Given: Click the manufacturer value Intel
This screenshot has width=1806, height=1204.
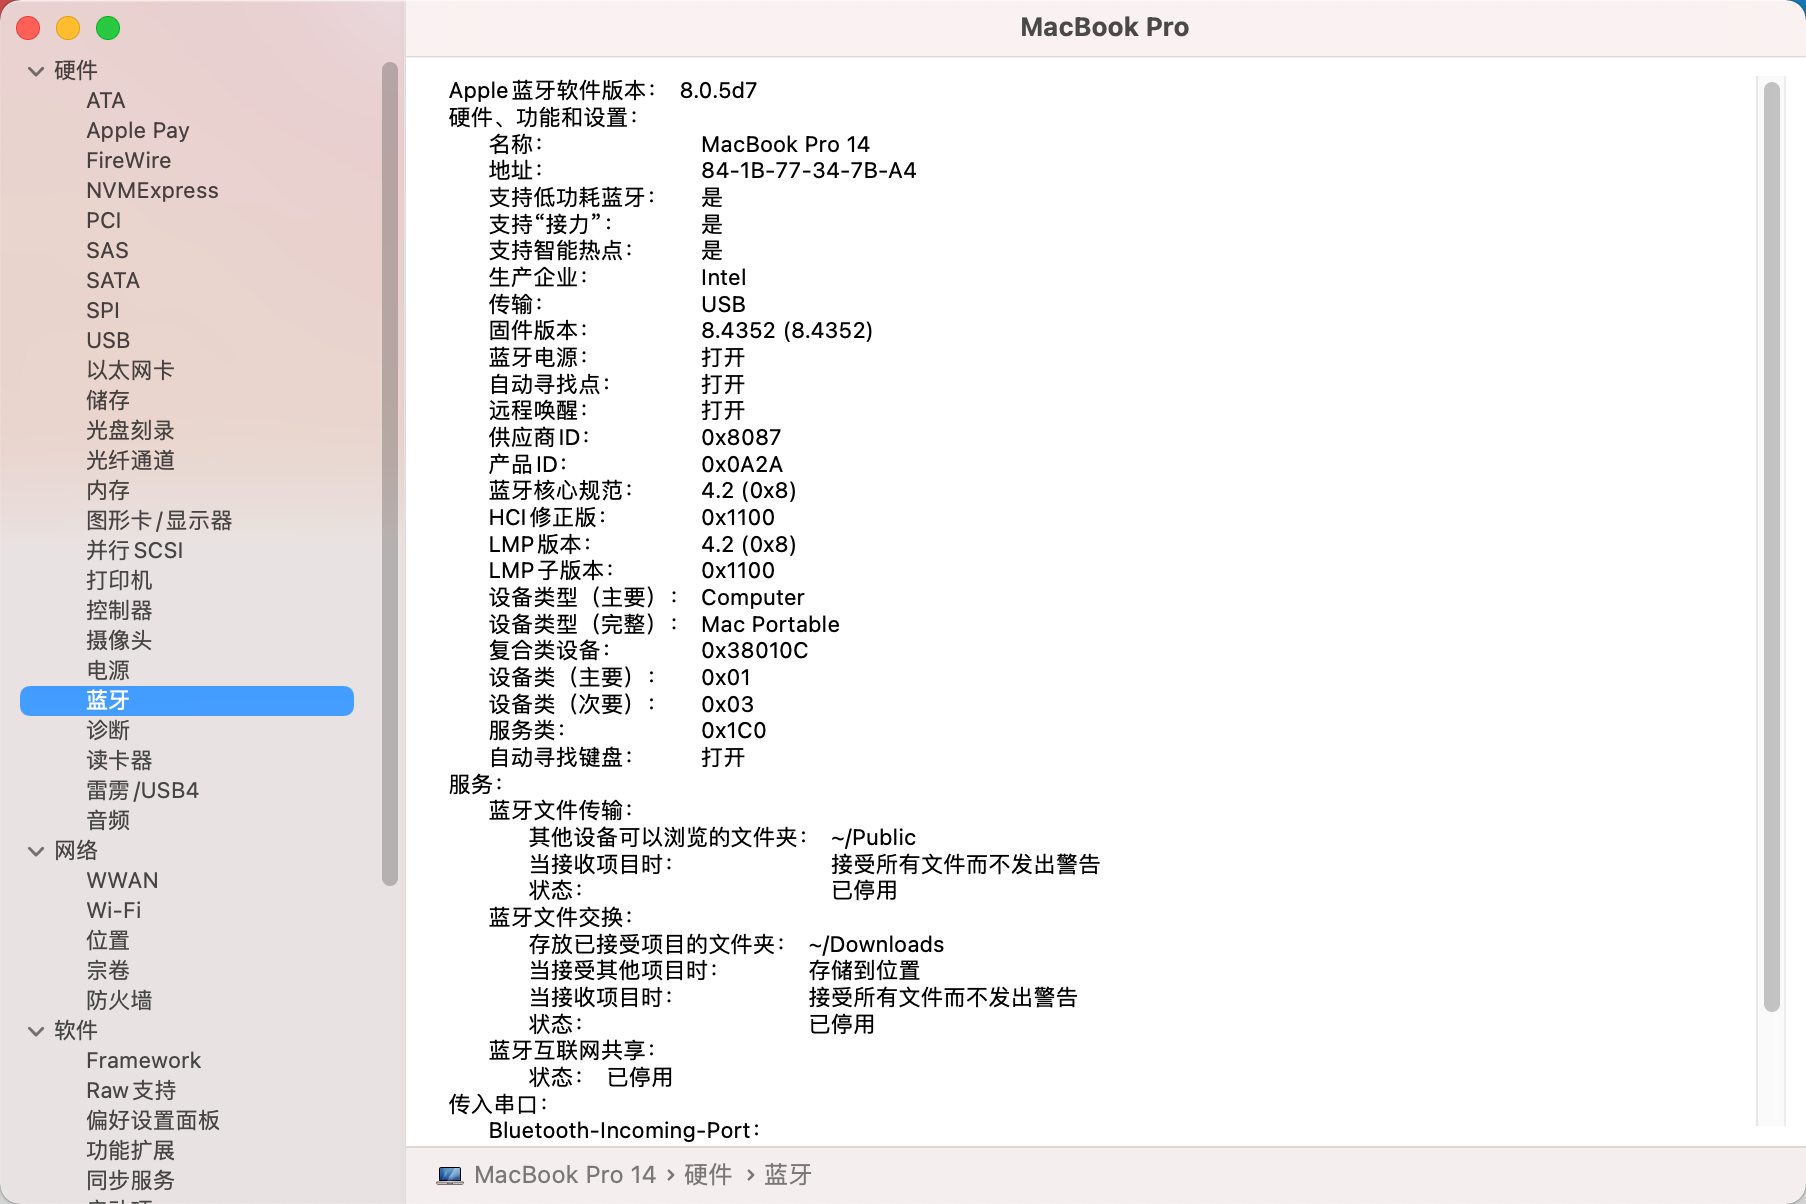Looking at the screenshot, I should click(x=723, y=278).
